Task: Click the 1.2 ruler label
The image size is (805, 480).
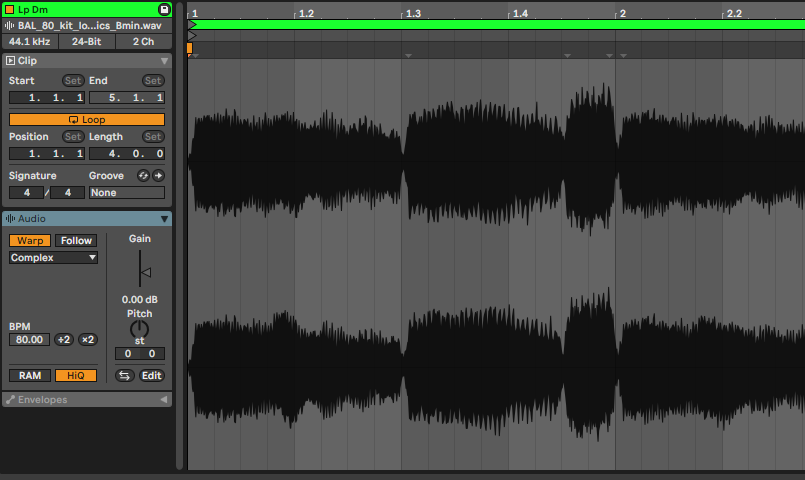Action: 306,13
